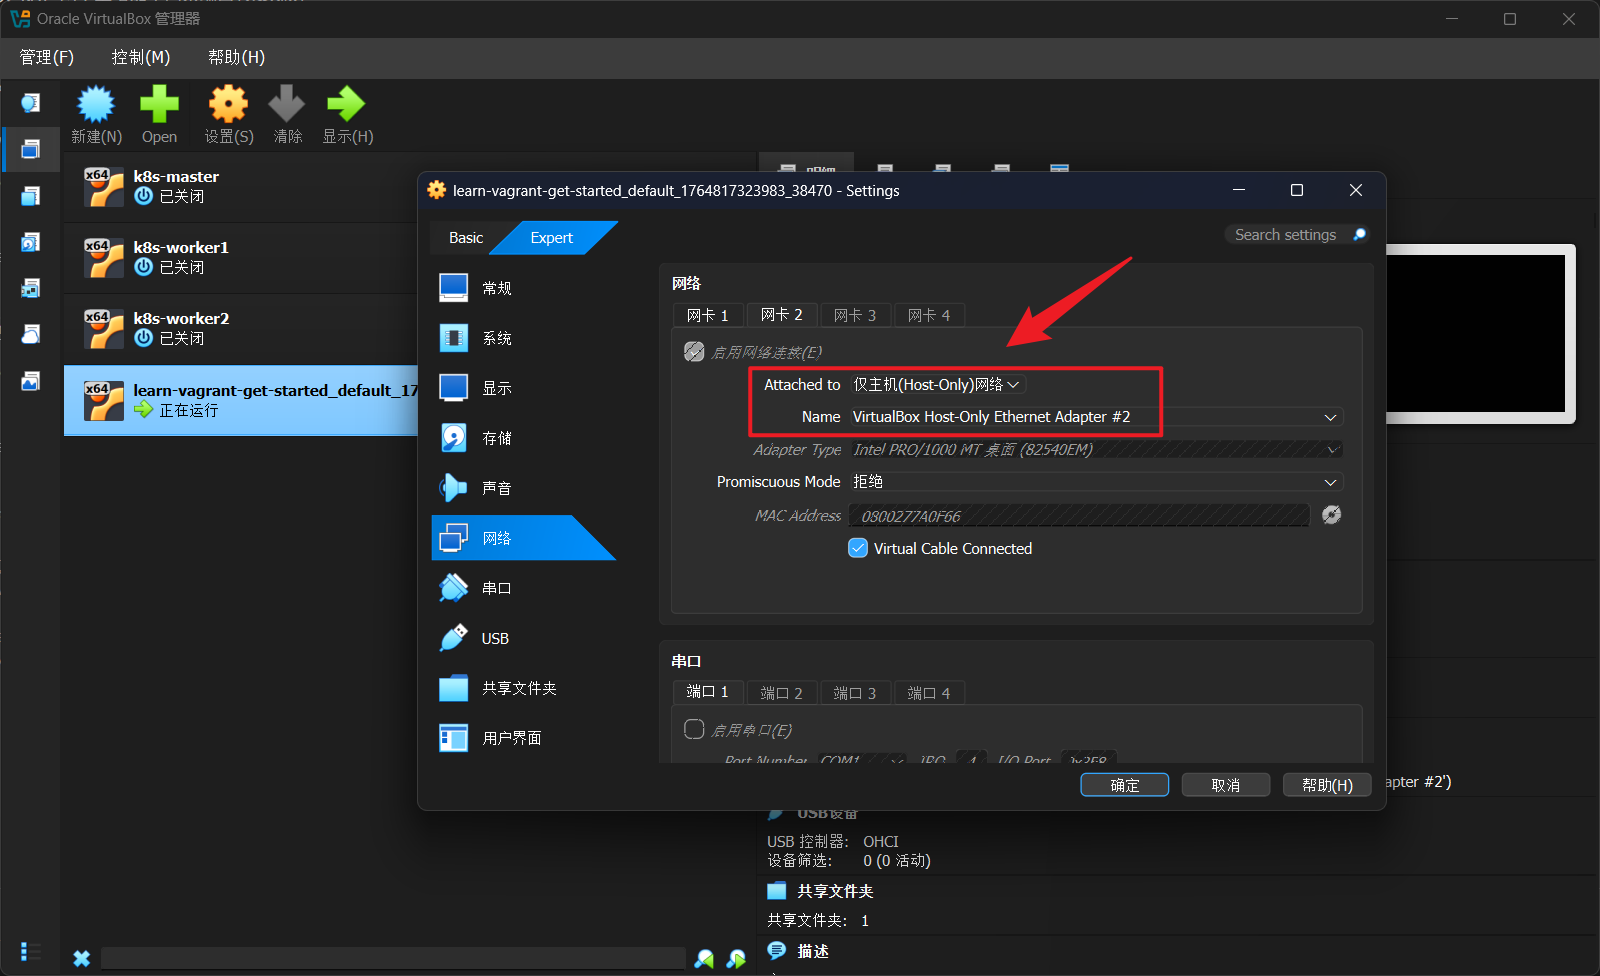Toggle the 启用网络连接(E) checkbox
The width and height of the screenshot is (1600, 976).
[694, 352]
